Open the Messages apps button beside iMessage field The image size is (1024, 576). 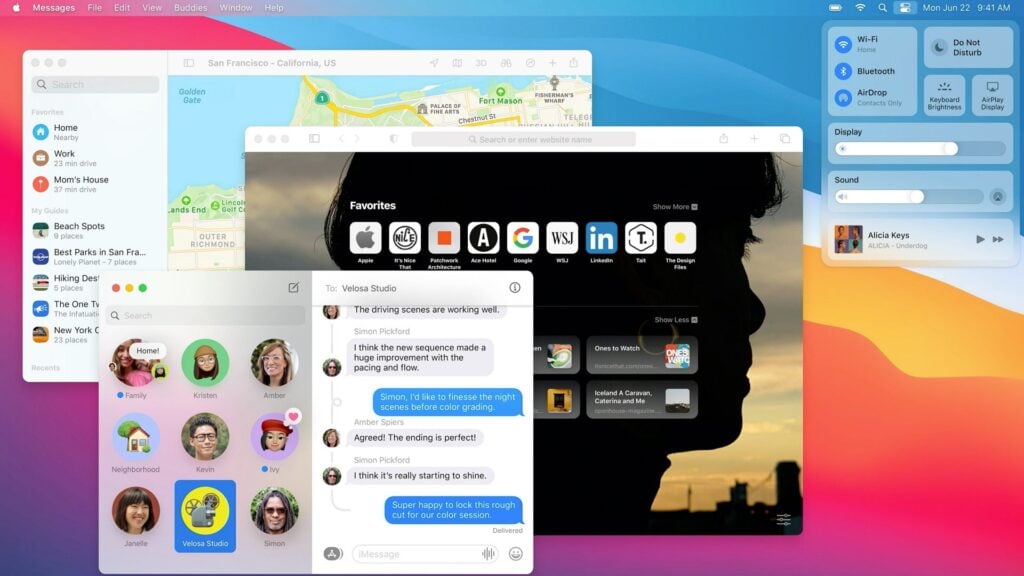[333, 553]
